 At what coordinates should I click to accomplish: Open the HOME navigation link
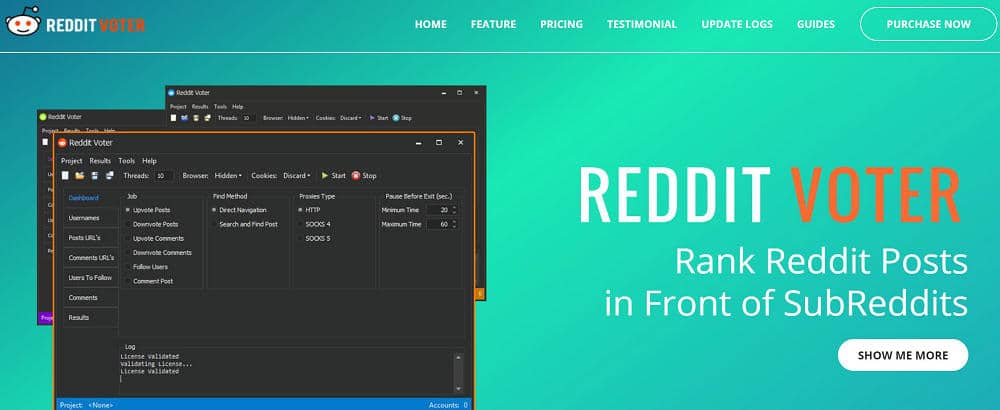(x=430, y=24)
